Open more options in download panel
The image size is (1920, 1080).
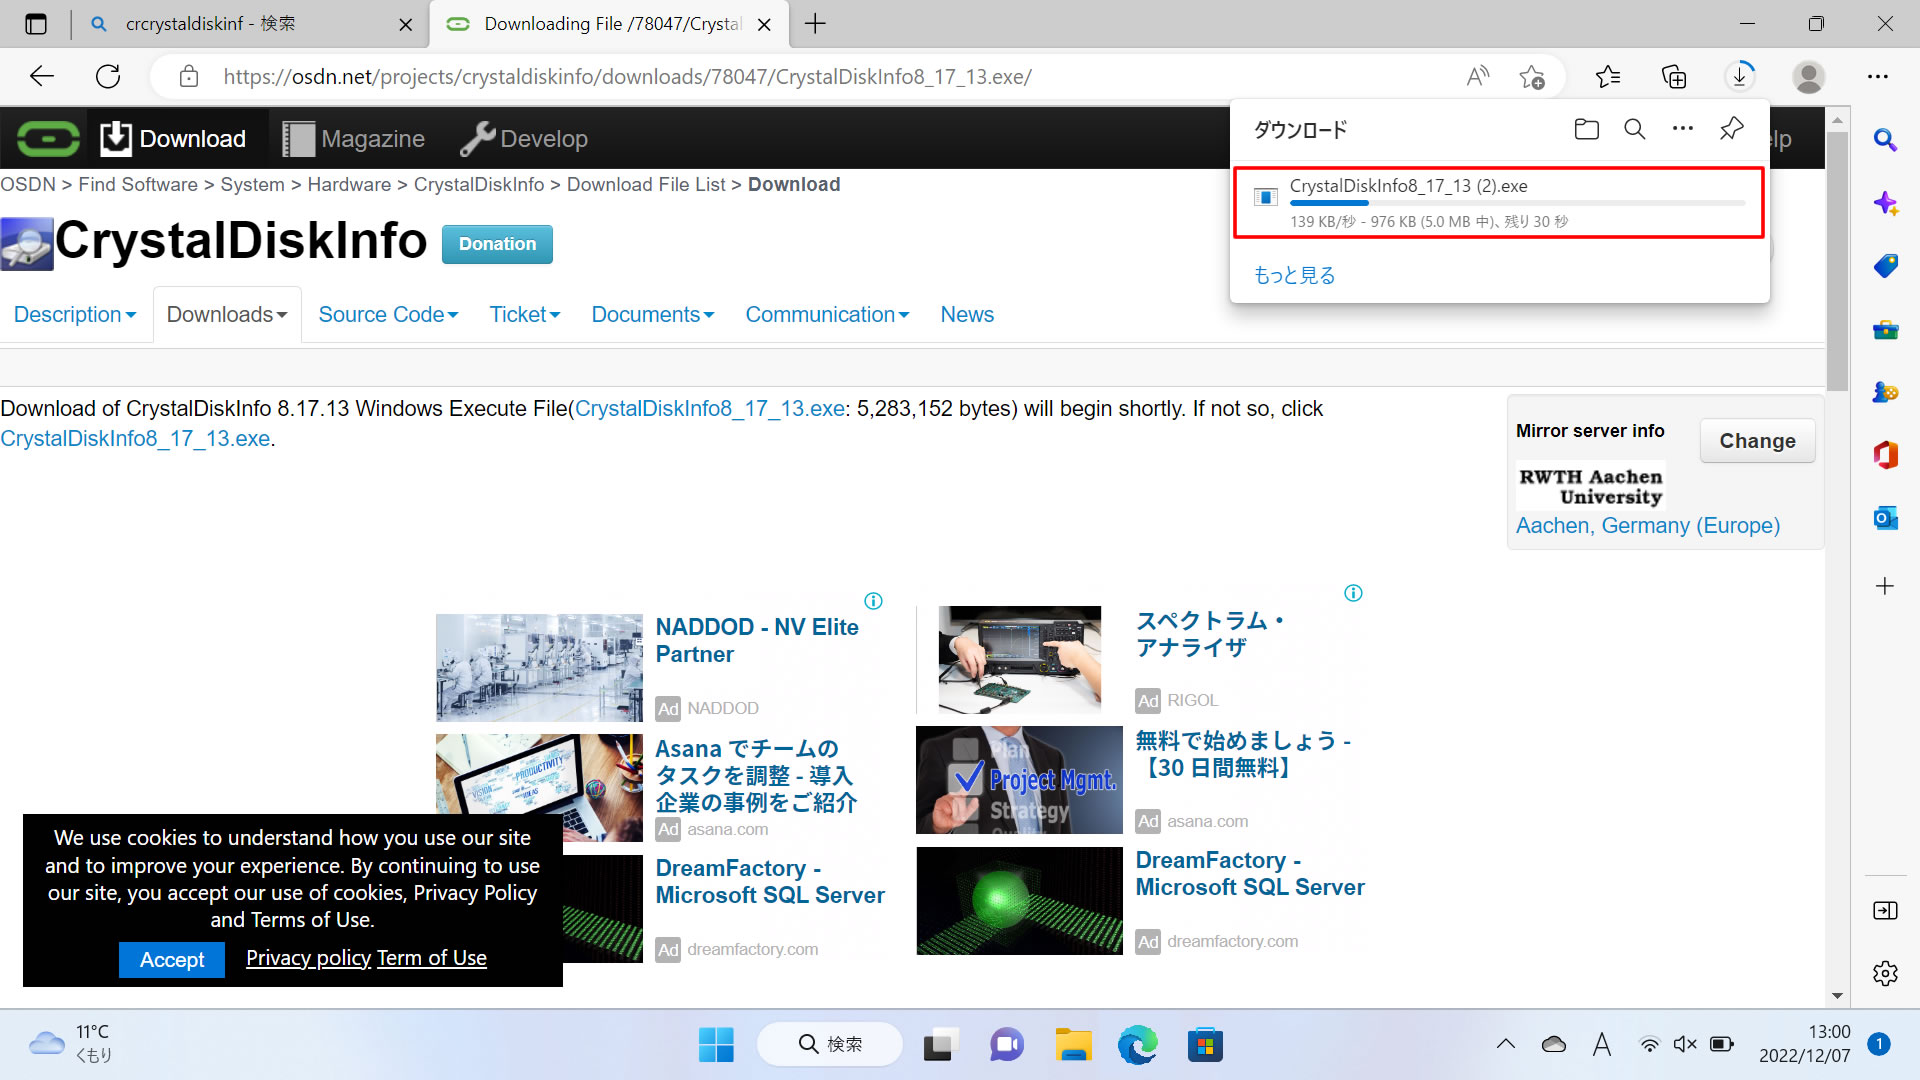pyautogui.click(x=1683, y=129)
